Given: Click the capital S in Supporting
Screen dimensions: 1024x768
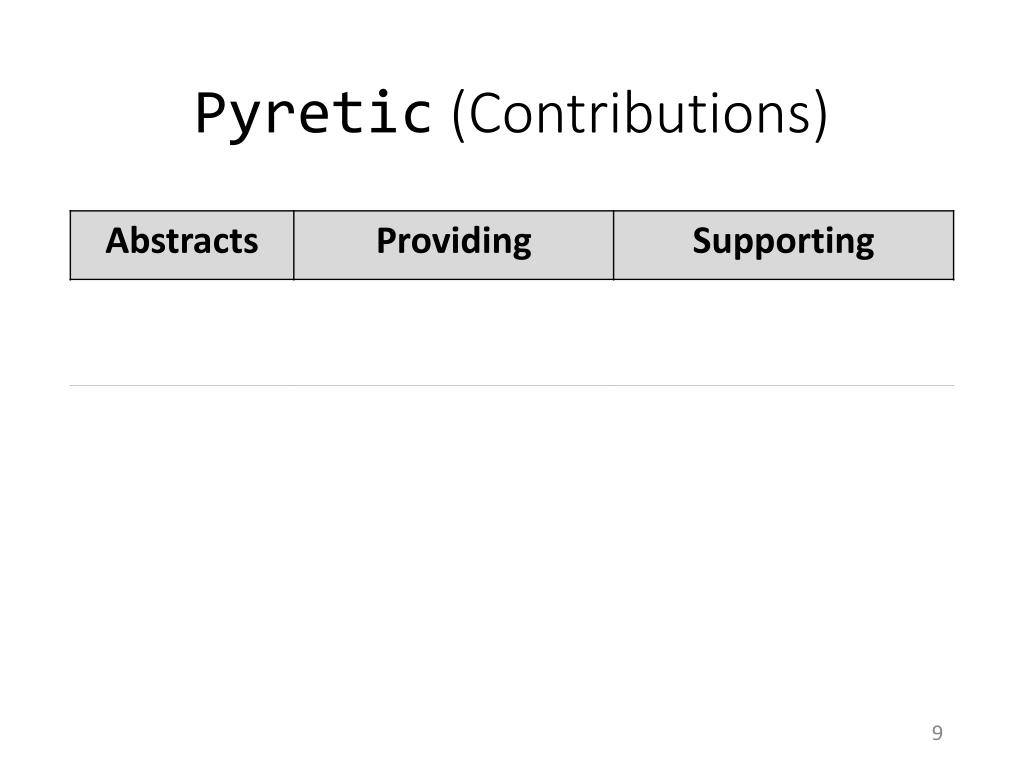Looking at the screenshot, I should click(x=703, y=240).
